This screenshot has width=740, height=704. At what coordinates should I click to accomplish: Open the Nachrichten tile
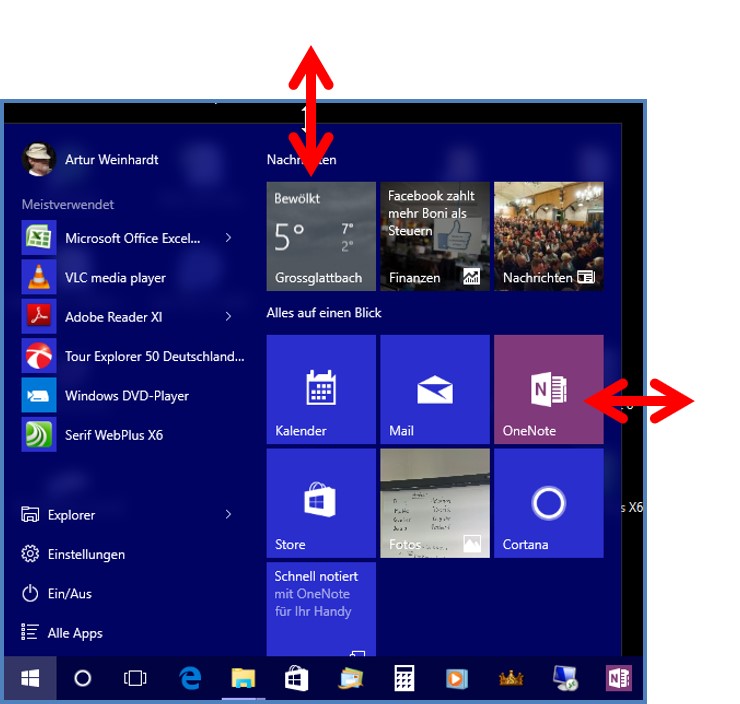pos(548,236)
